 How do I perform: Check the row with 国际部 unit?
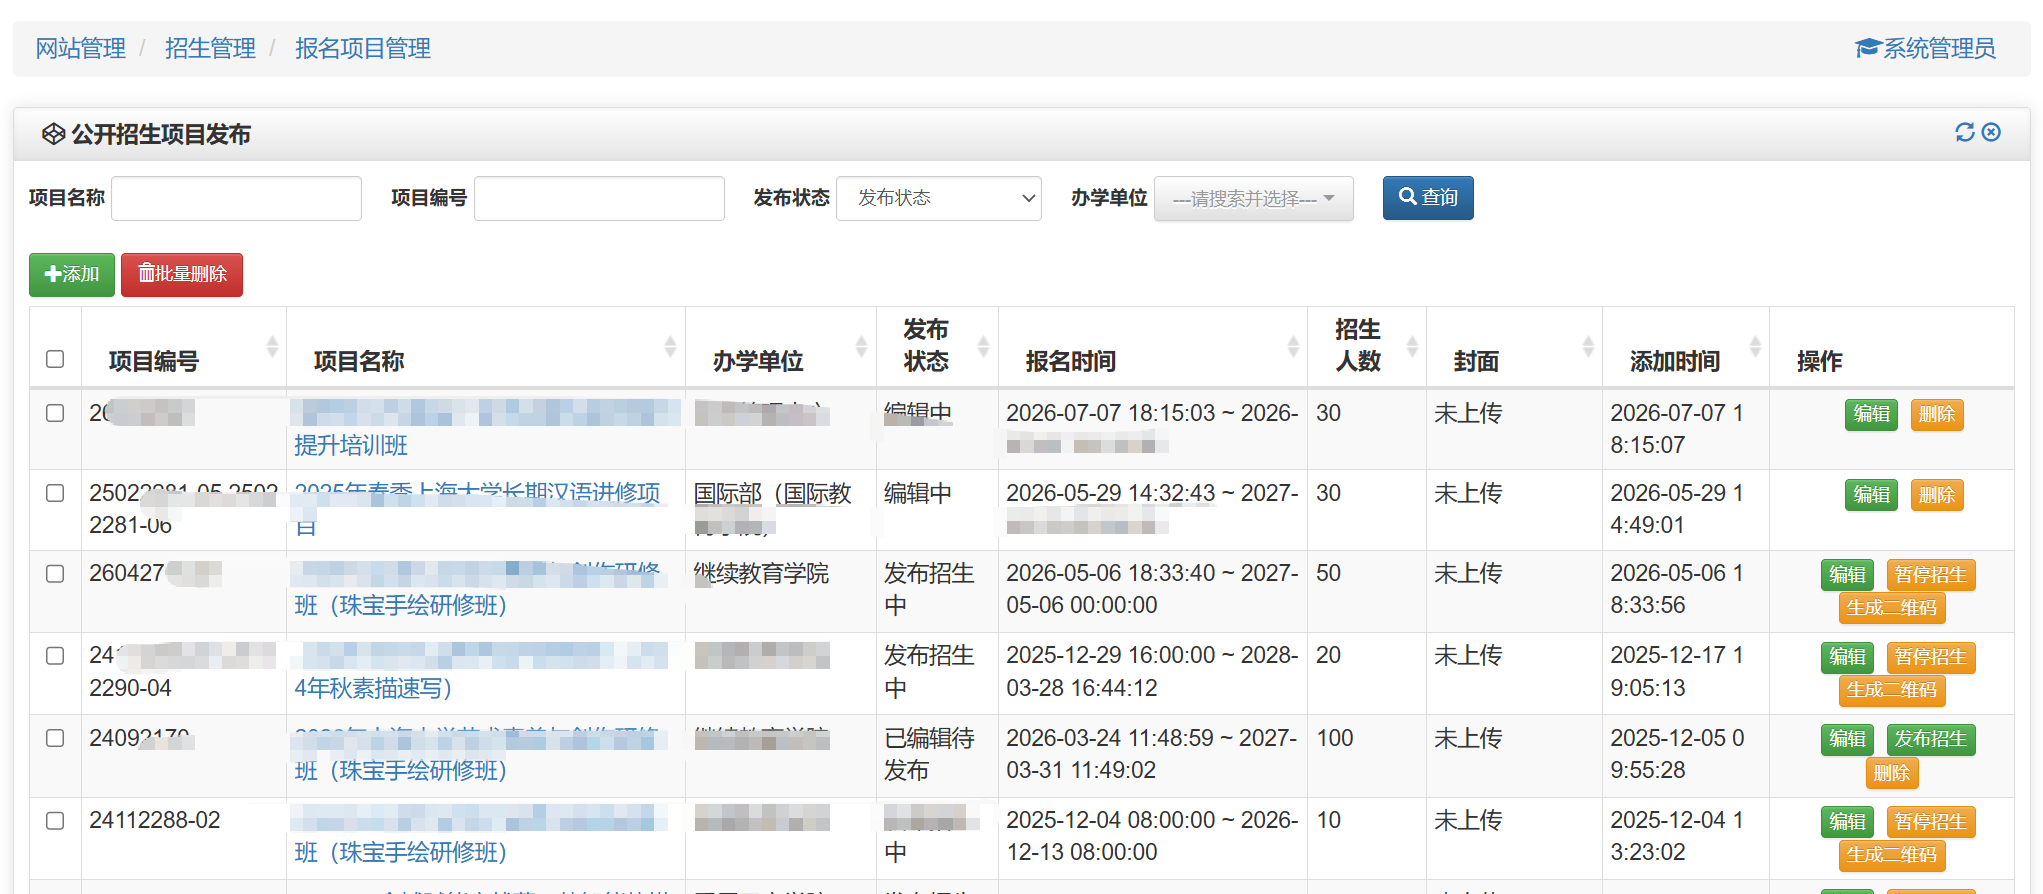(x=55, y=493)
